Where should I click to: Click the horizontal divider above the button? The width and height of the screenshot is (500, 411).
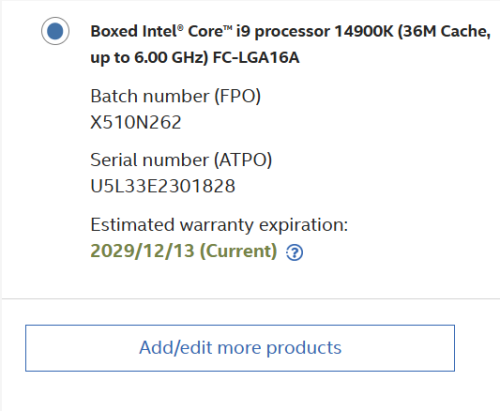(x=251, y=299)
